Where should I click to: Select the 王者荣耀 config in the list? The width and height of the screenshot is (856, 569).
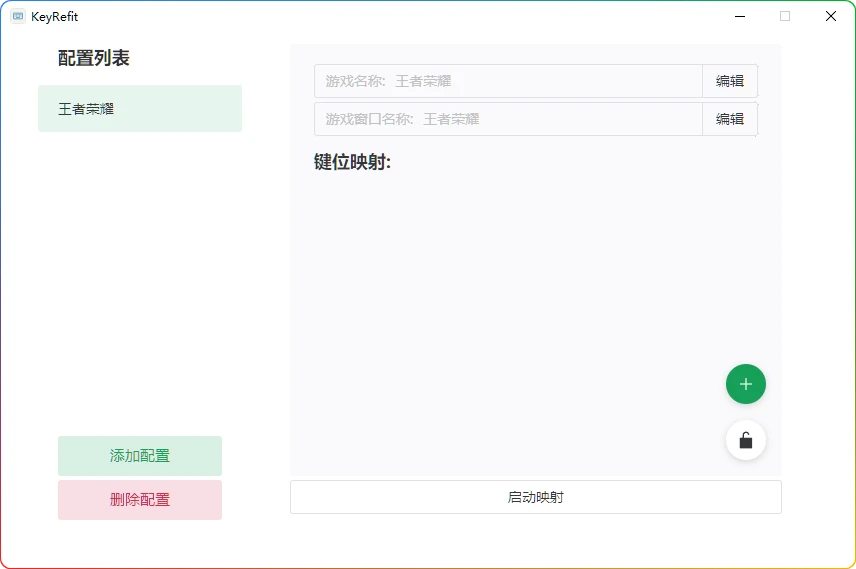point(140,109)
